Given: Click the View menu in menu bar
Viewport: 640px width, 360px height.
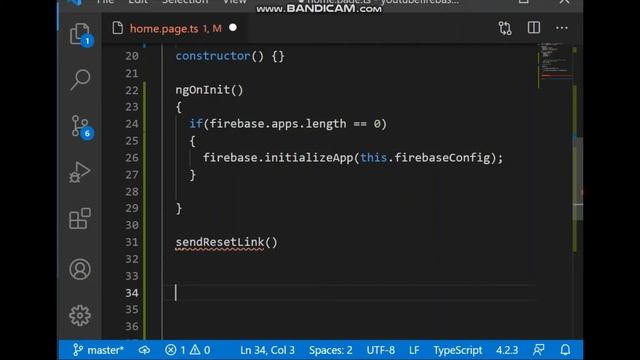Looking at the screenshot, I should click(235, 2).
